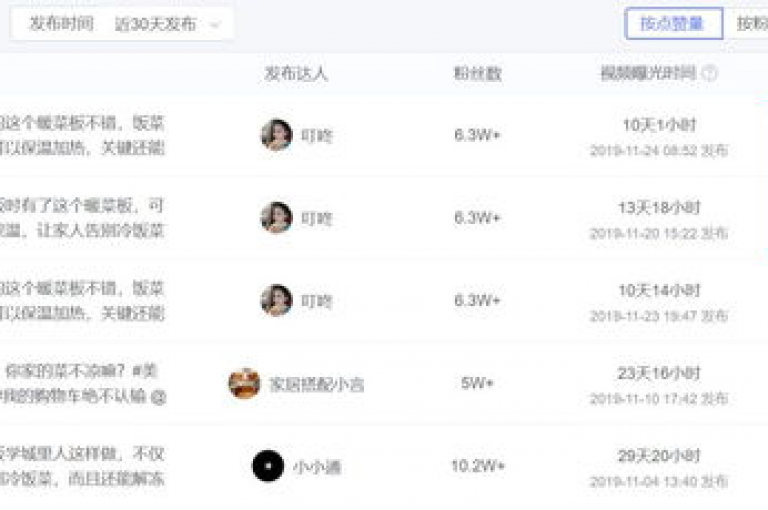Click 6.3W+ in the 10天14小时 row

tap(477, 300)
